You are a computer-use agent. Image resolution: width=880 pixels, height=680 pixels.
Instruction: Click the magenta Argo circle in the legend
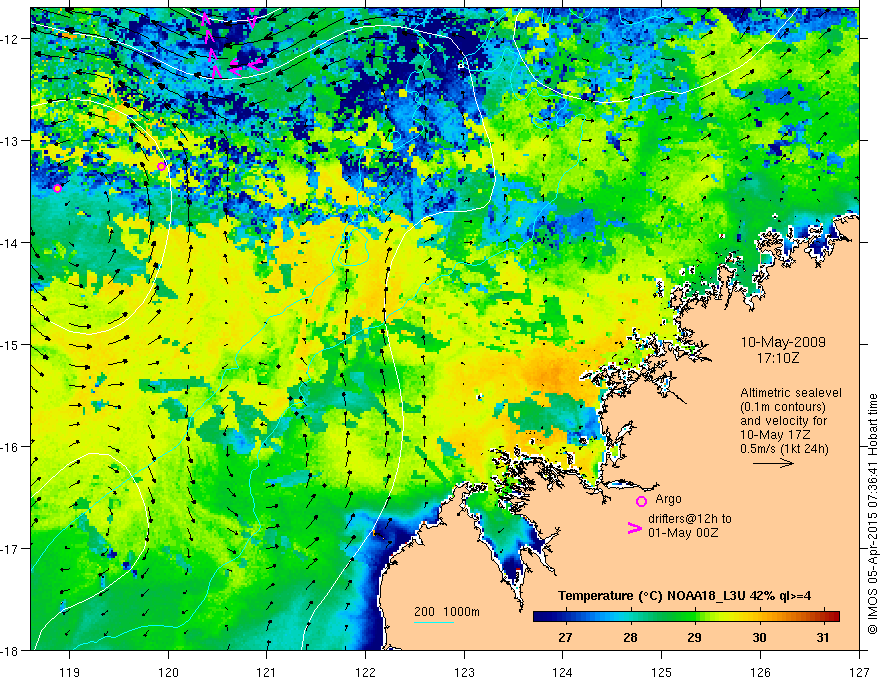click(641, 501)
